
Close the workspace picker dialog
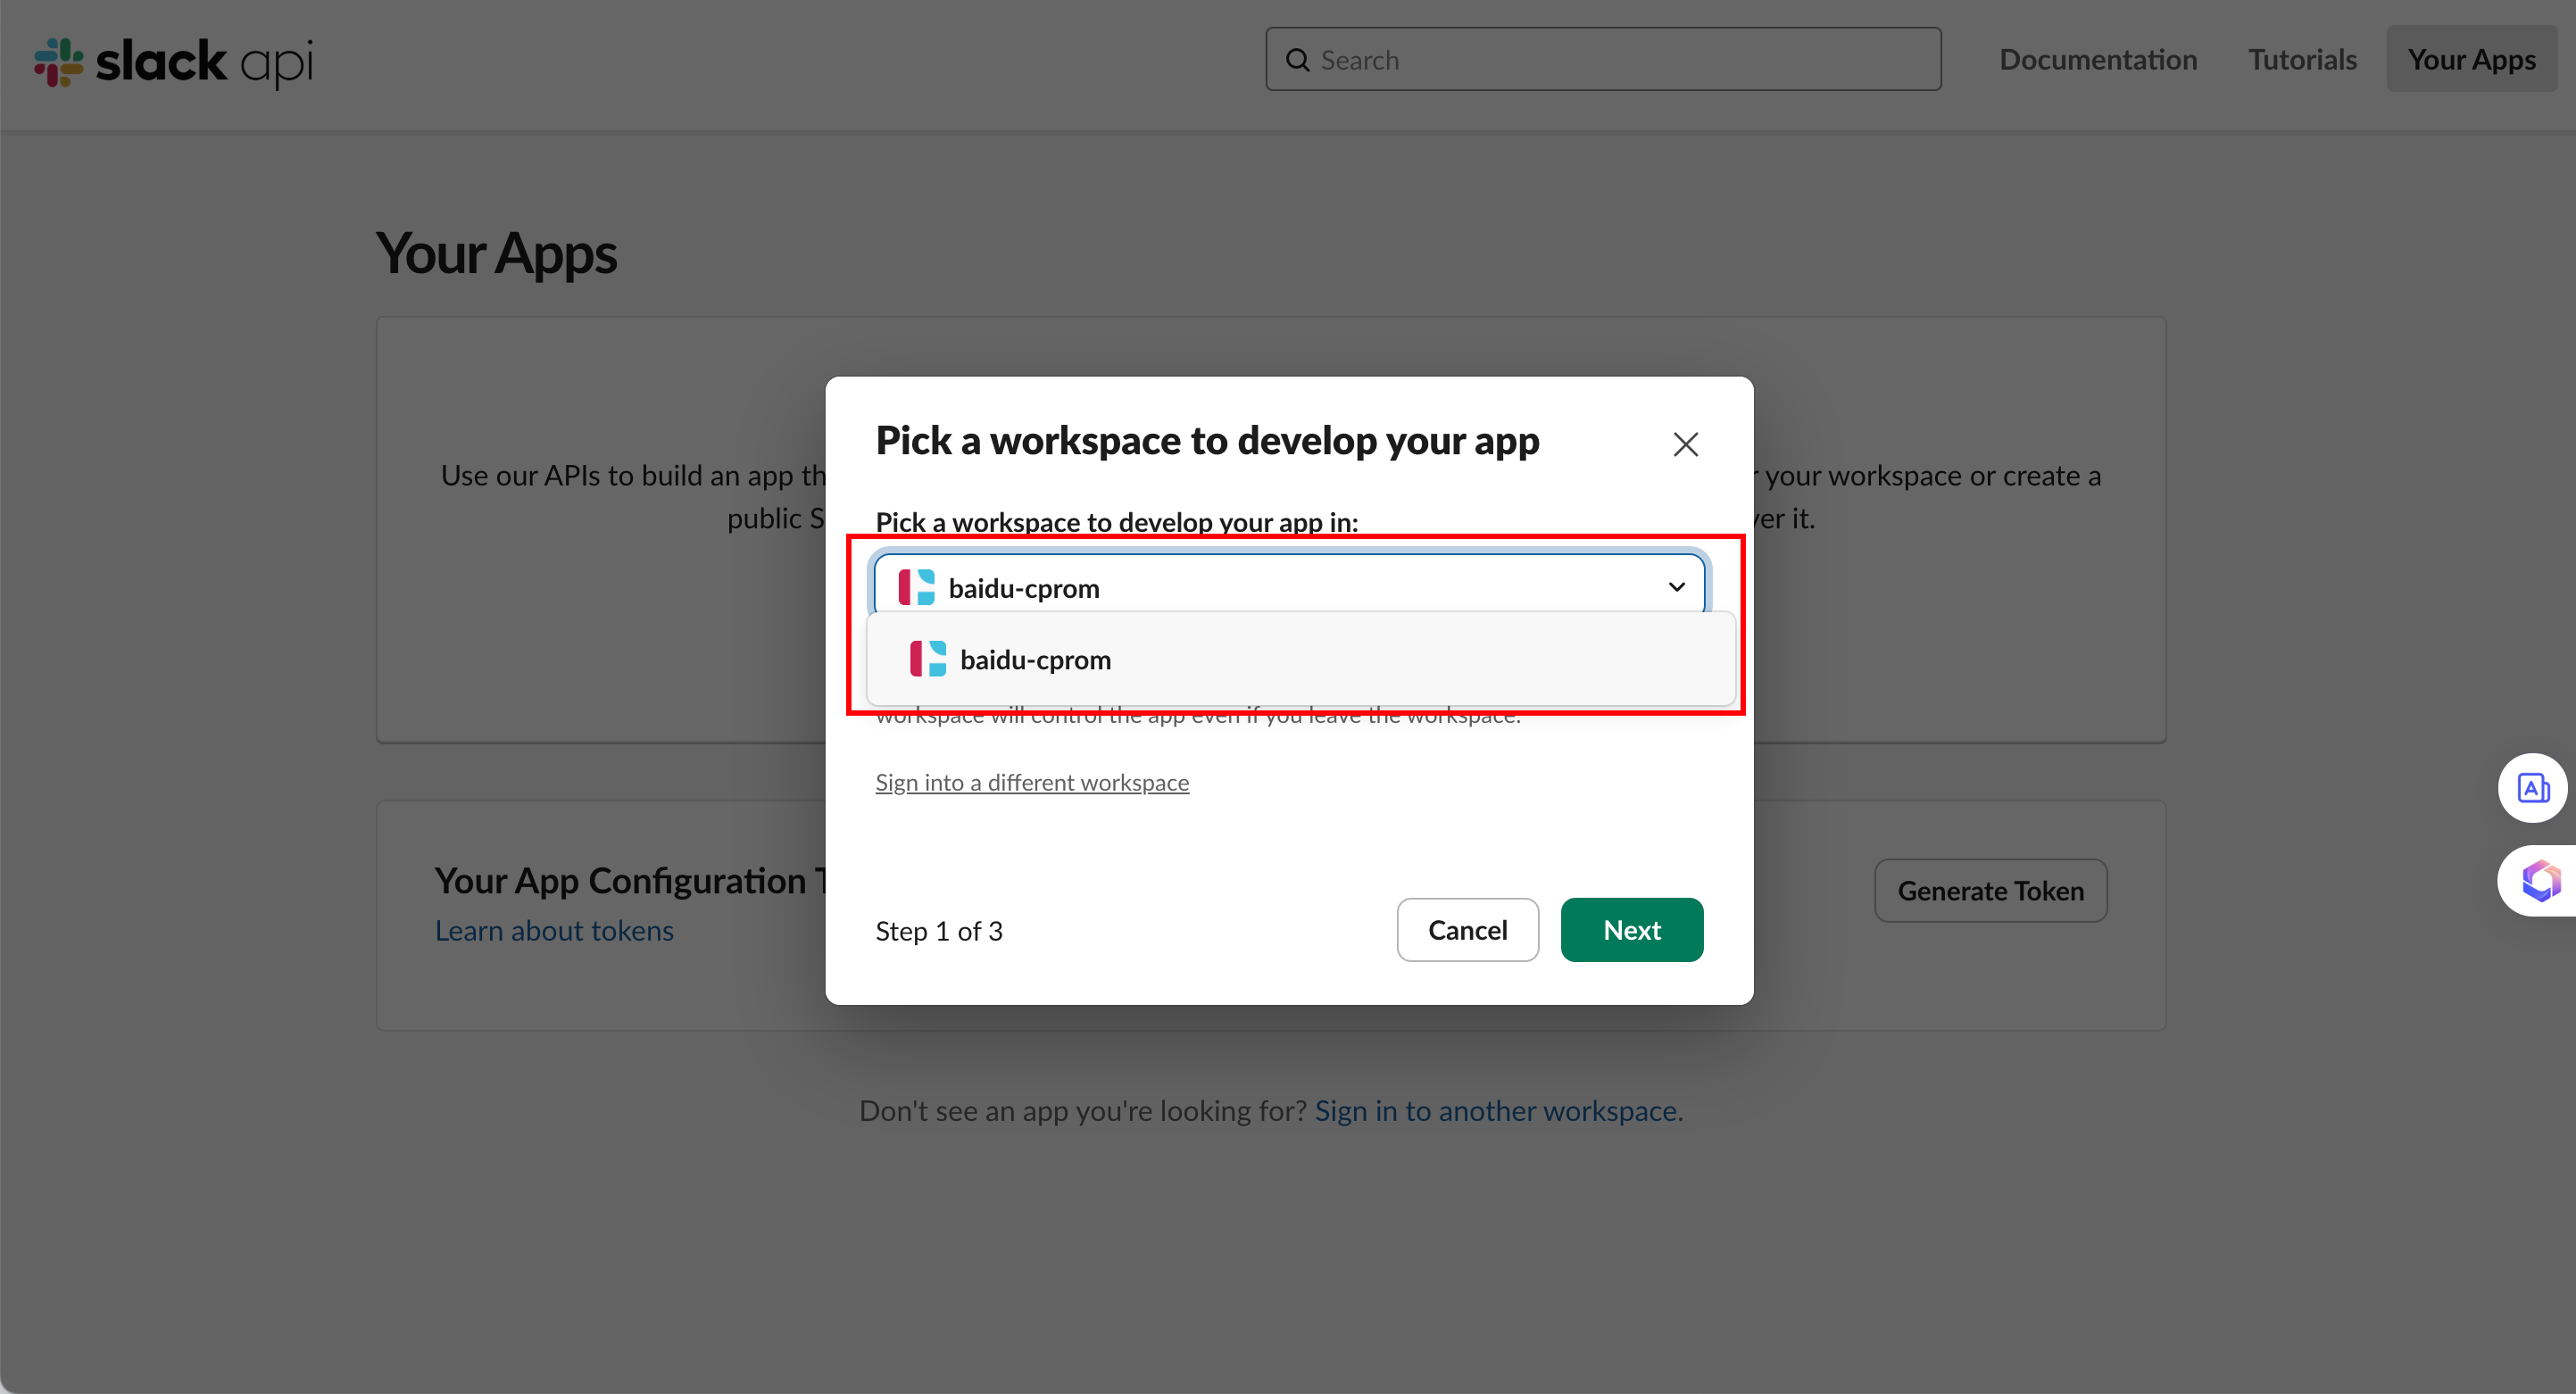[x=1685, y=444]
